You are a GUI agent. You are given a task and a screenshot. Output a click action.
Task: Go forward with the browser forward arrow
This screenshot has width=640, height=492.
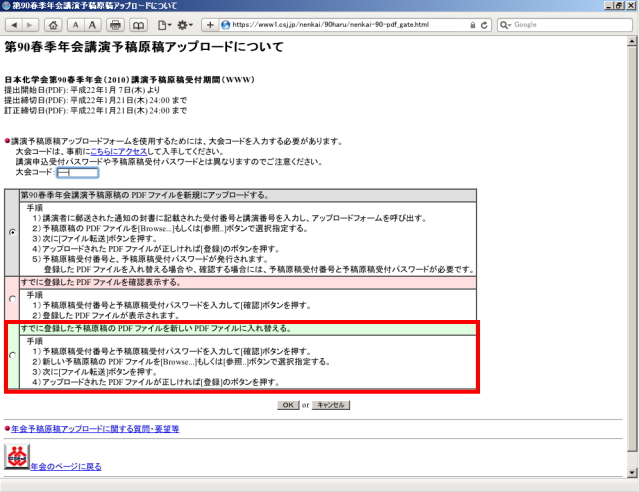[30, 25]
